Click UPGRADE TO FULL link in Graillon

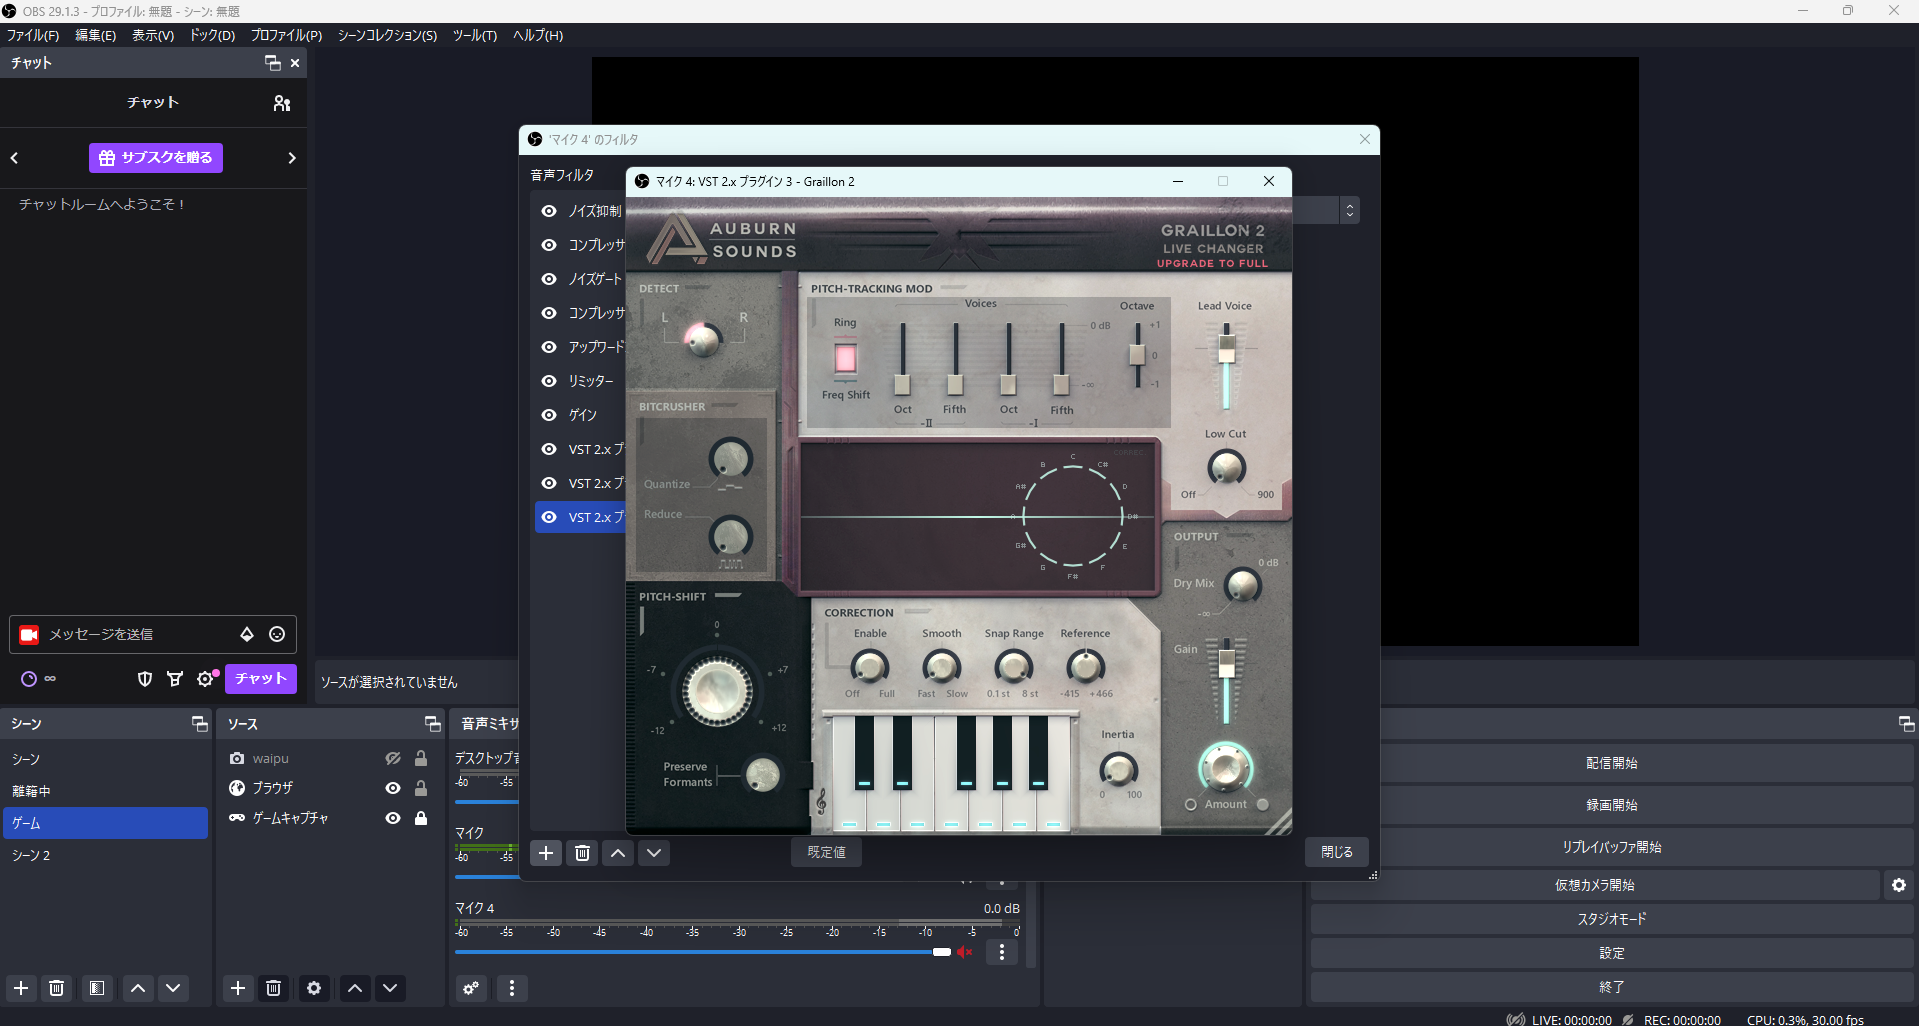tap(1212, 264)
